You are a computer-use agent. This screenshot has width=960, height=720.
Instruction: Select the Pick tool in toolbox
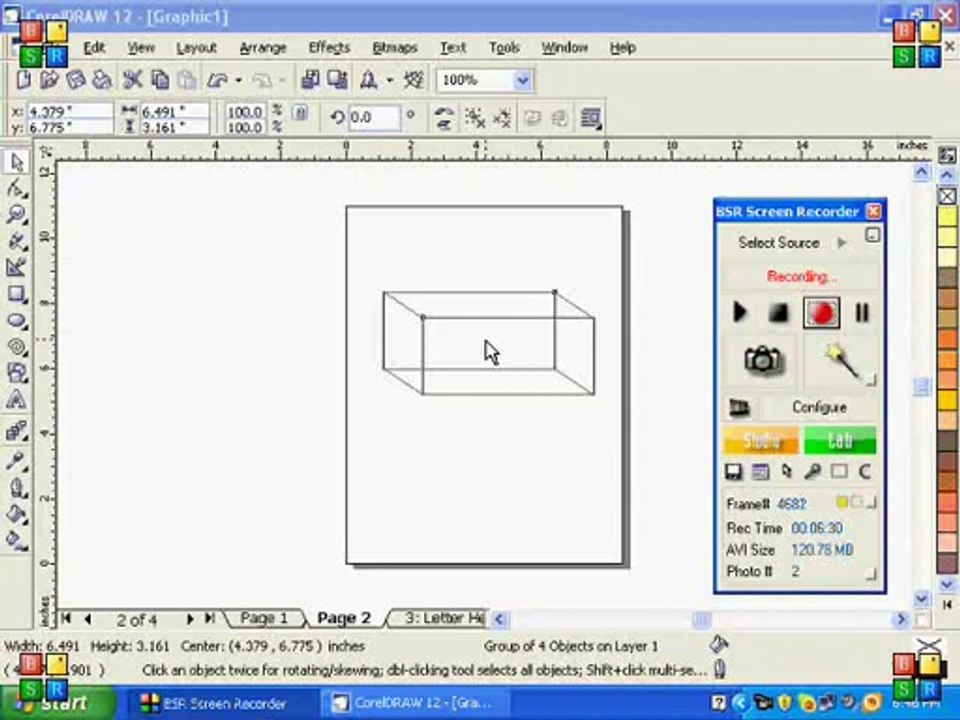pos(17,162)
